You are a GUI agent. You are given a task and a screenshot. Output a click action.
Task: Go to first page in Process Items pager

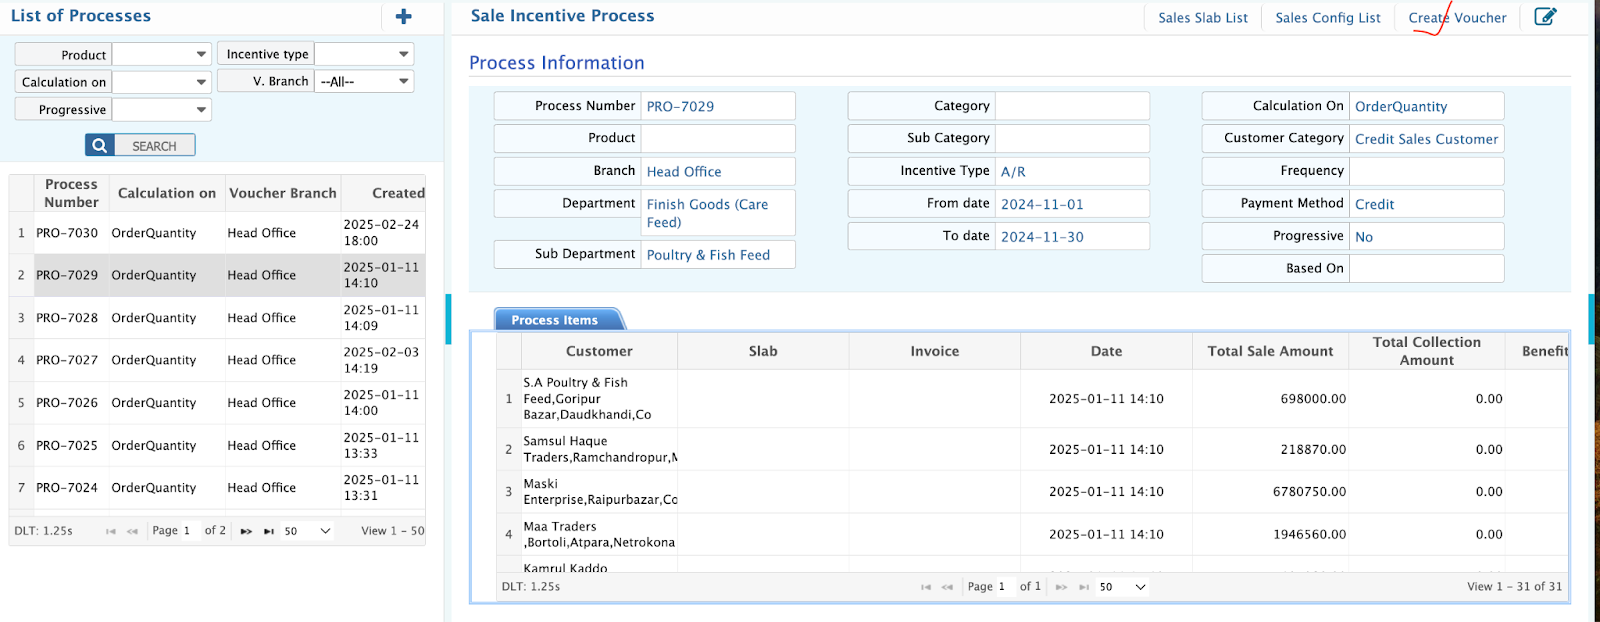pos(926,587)
